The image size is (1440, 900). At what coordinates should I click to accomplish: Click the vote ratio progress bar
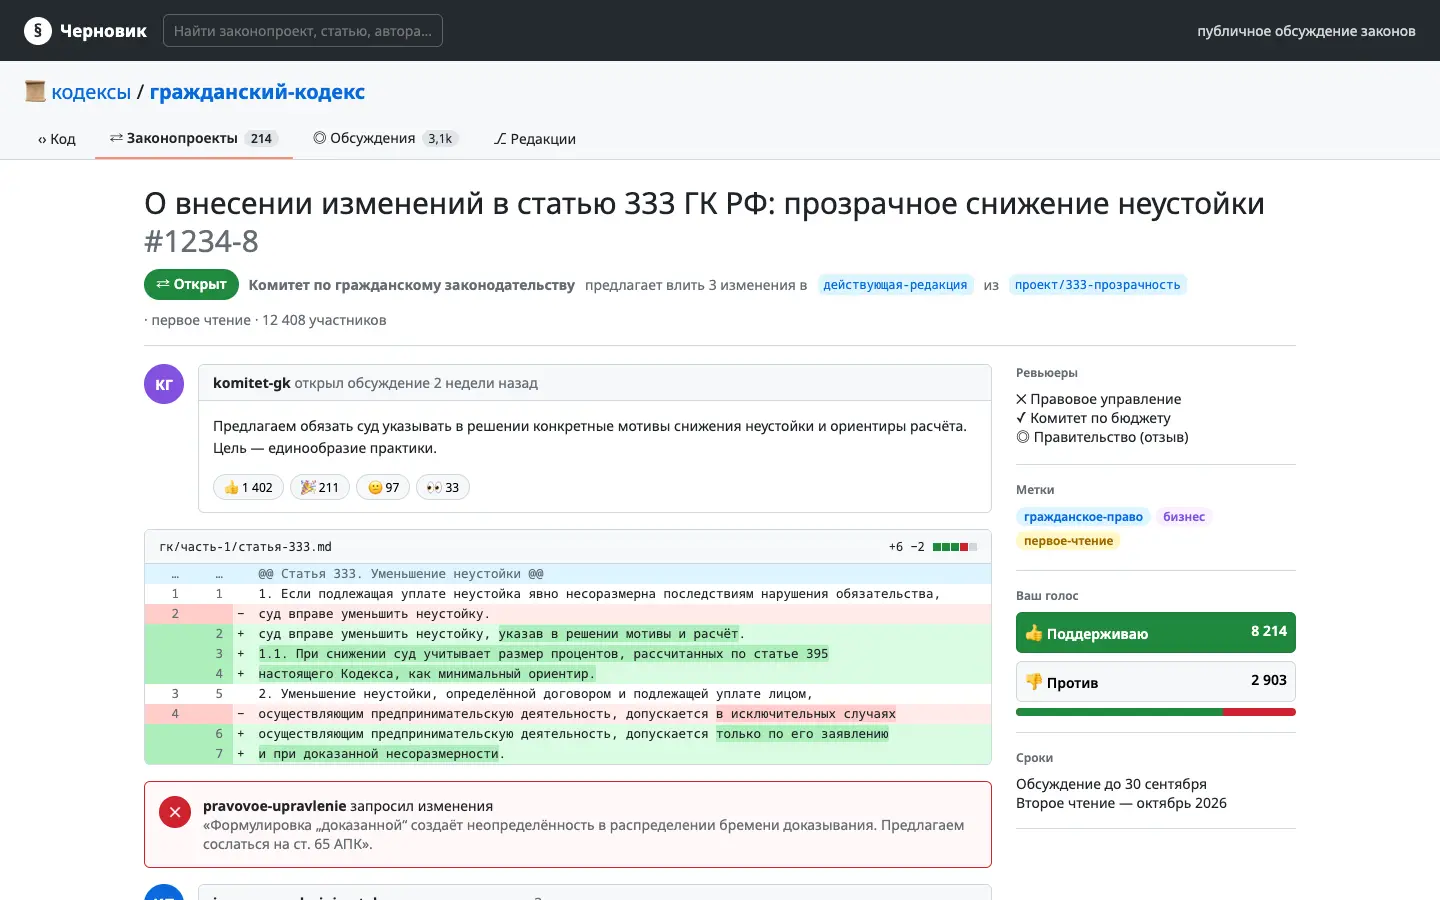pyautogui.click(x=1156, y=712)
